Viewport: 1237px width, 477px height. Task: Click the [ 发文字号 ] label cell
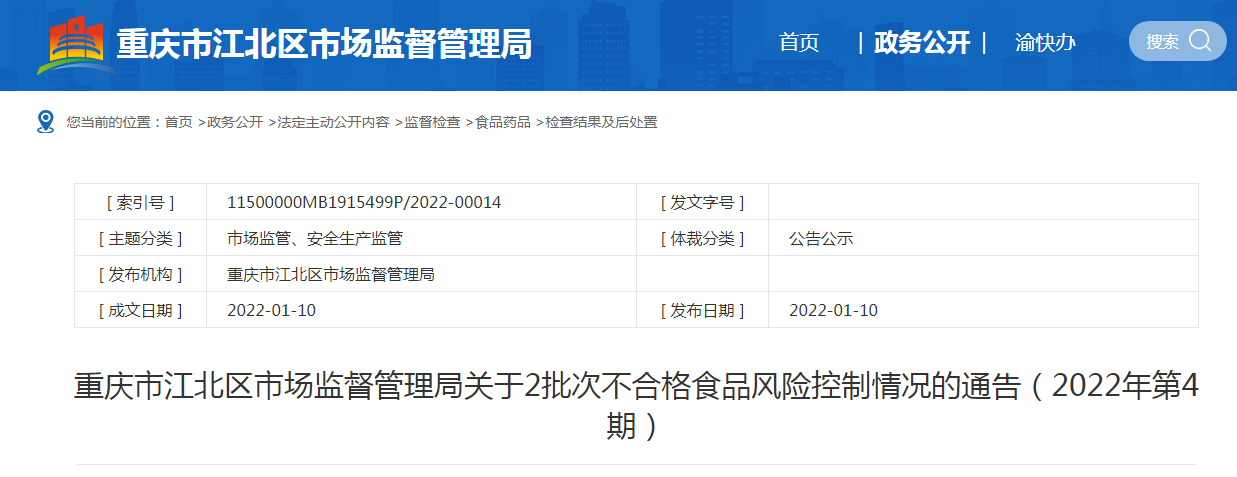point(702,202)
